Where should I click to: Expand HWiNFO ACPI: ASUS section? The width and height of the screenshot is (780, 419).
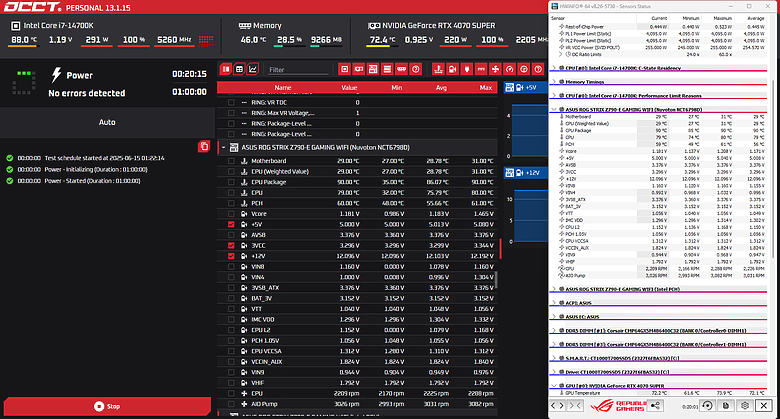coord(554,303)
